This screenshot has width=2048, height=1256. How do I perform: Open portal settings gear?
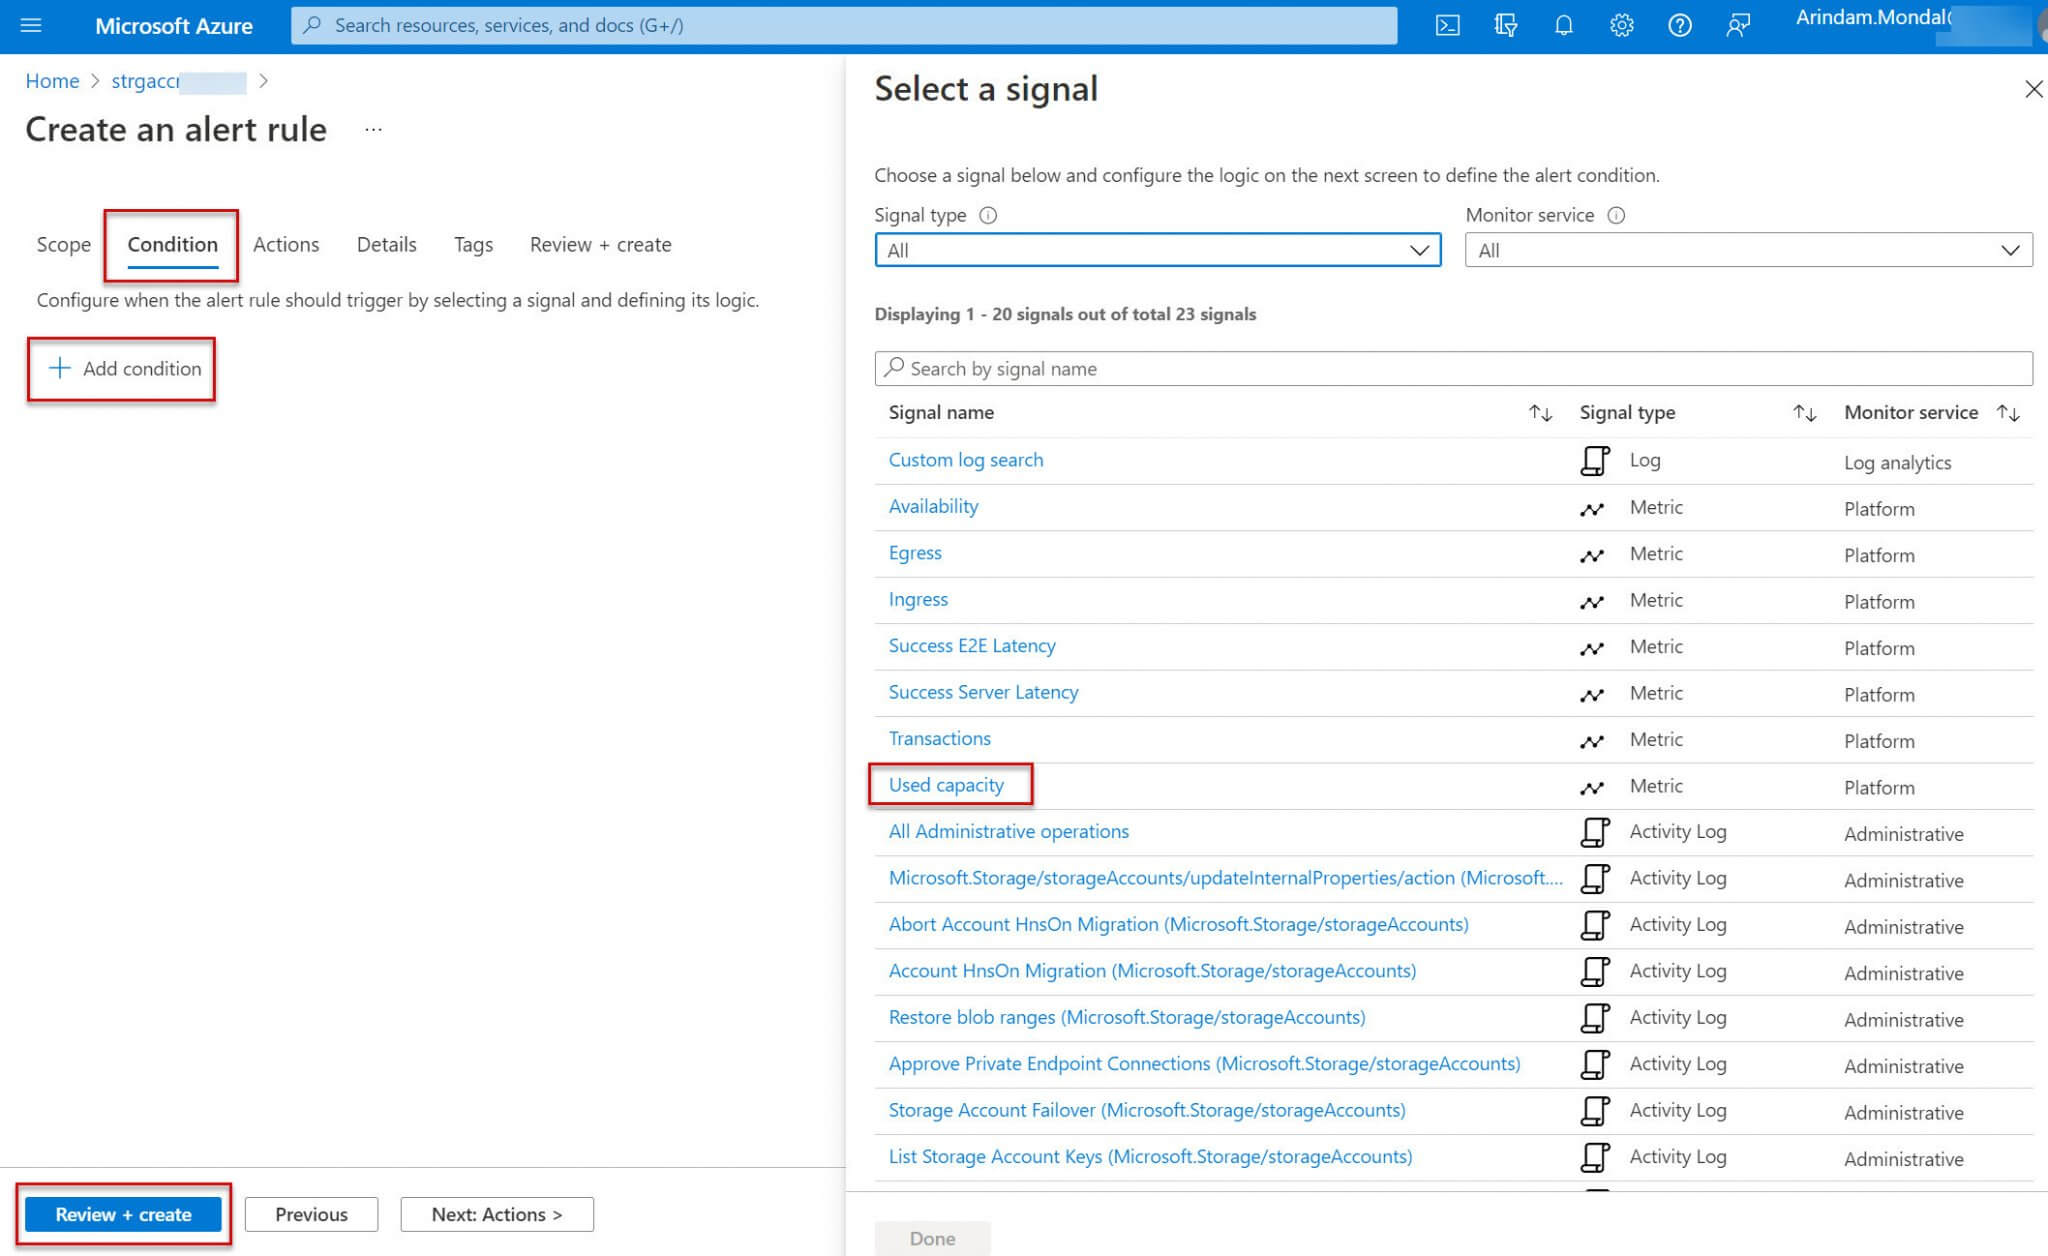click(1621, 26)
